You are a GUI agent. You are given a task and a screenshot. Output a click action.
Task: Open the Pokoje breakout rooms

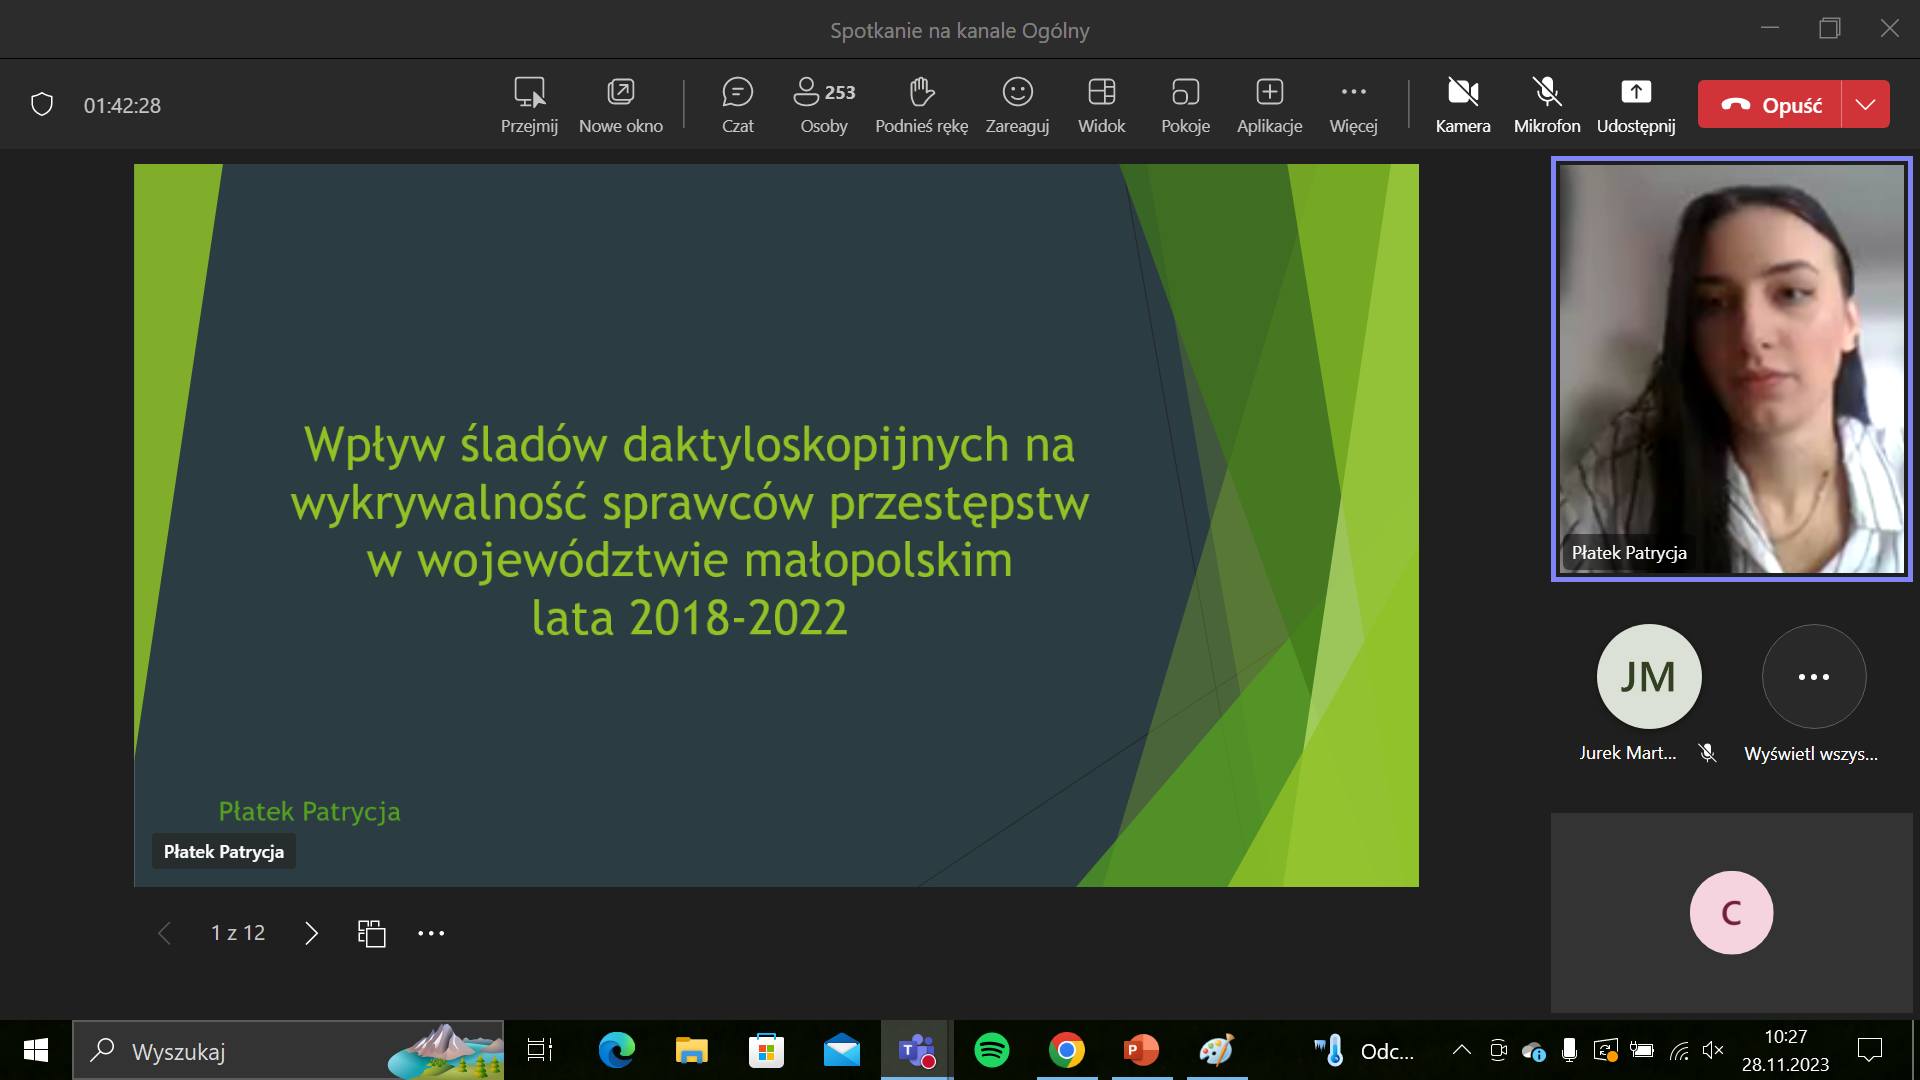pyautogui.click(x=1185, y=104)
